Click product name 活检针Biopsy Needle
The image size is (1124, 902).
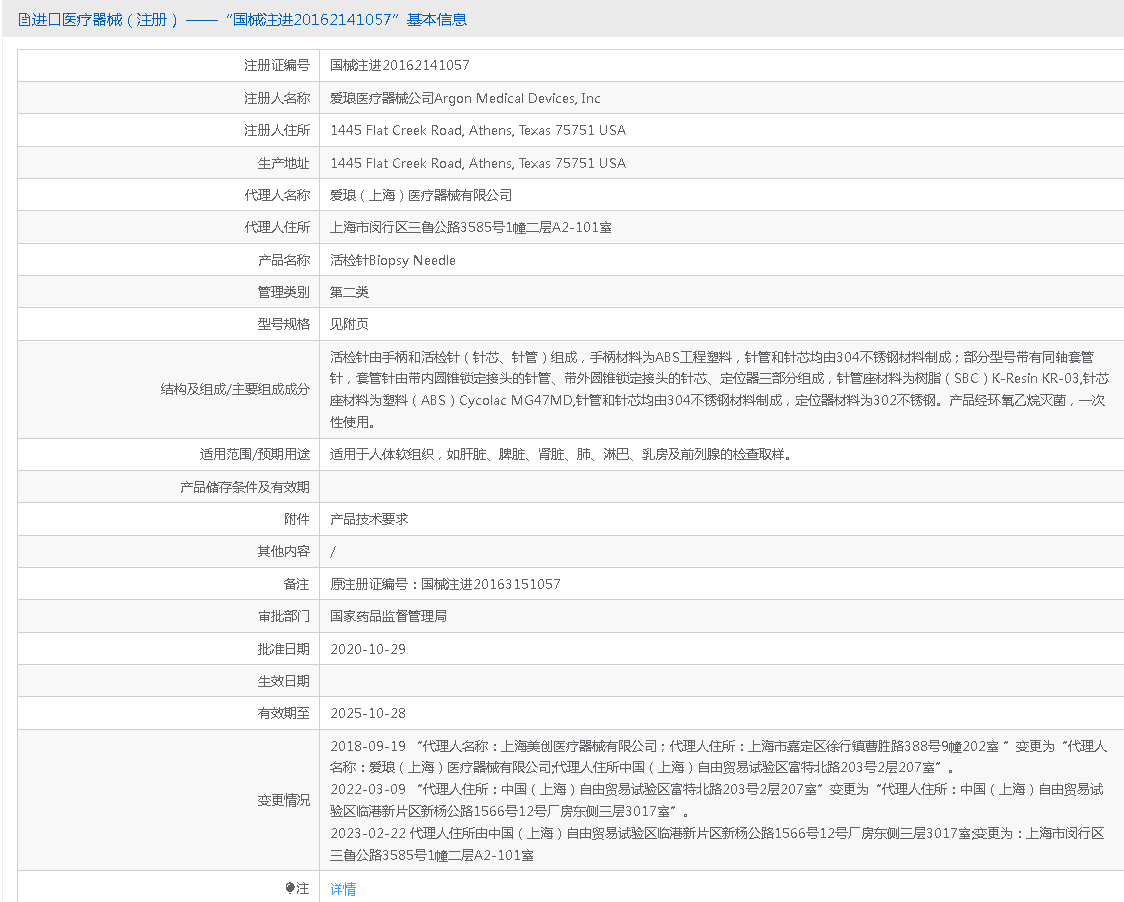pos(393,260)
